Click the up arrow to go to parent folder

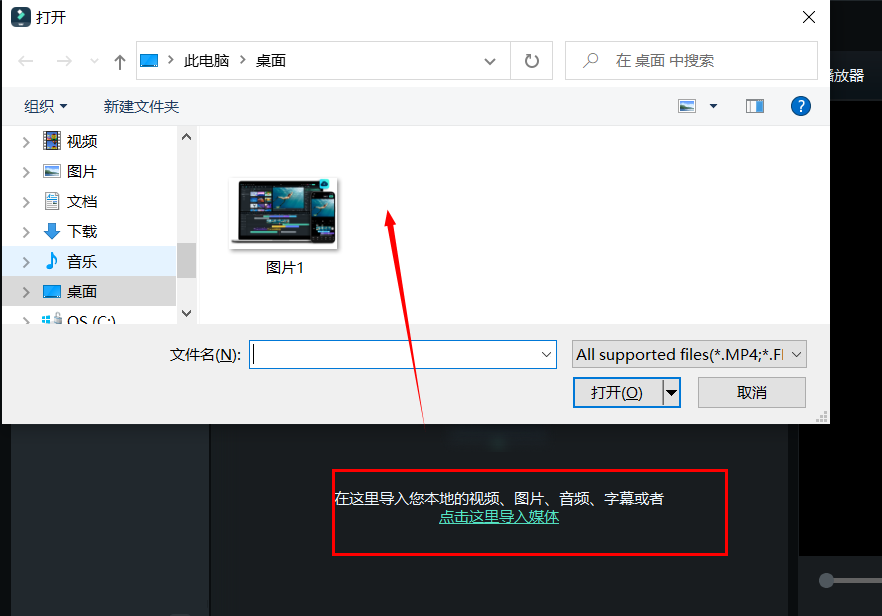click(x=119, y=60)
